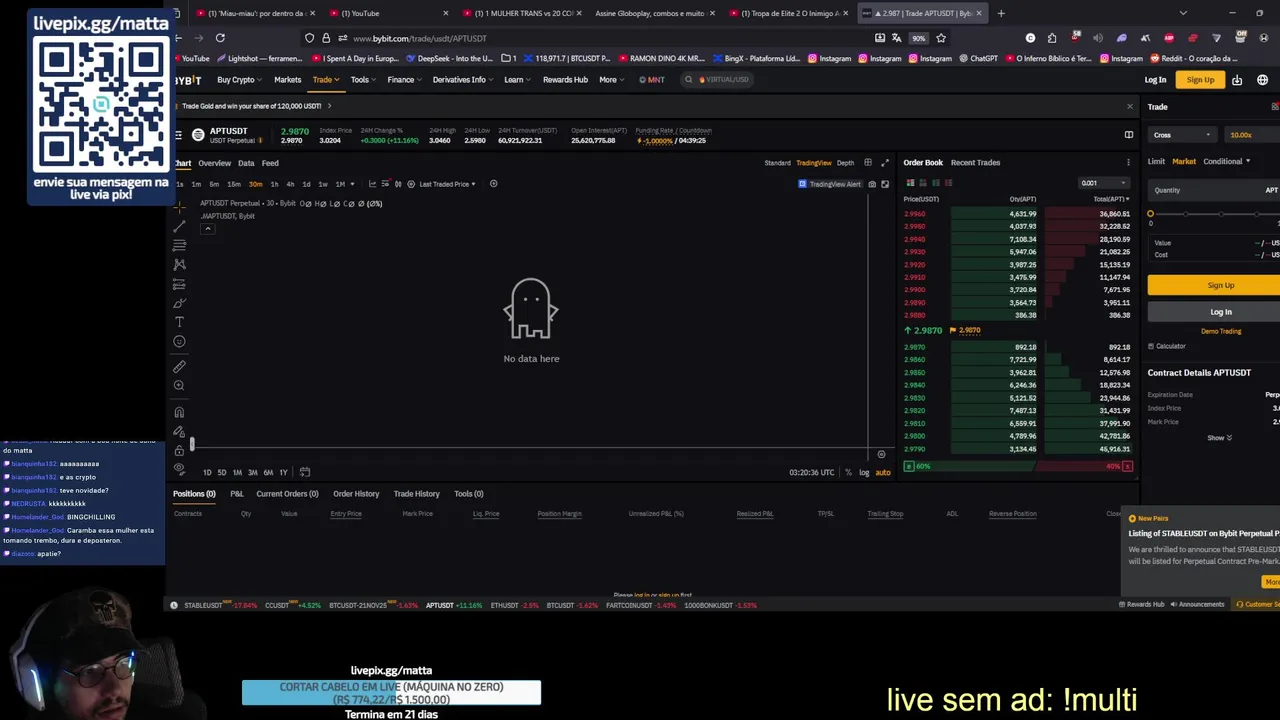1280x720 pixels.
Task: Open Conditional order type dropdown
Action: click(x=1226, y=161)
